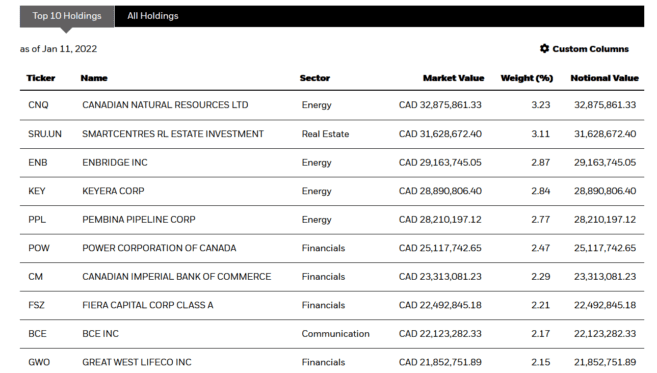The height and width of the screenshot is (373, 657).
Task: Click market value CAD 22,123,282.33
Action: pos(440,334)
